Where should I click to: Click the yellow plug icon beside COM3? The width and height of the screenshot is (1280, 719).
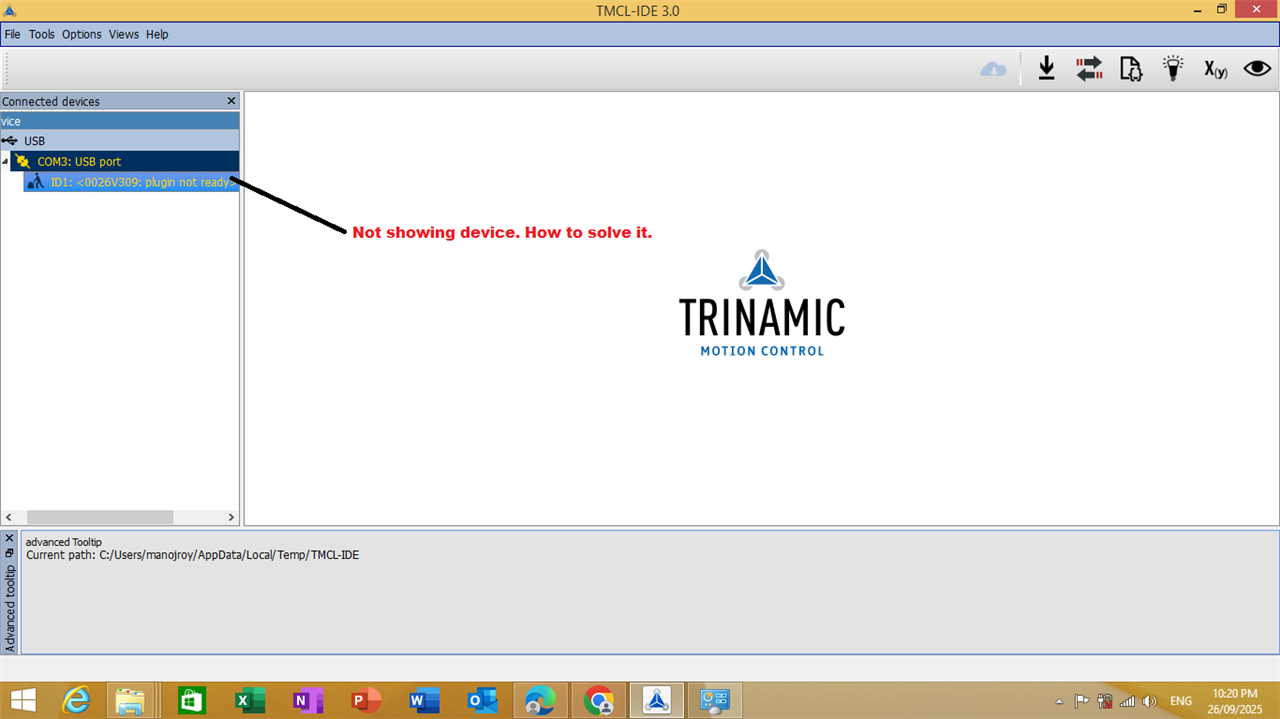24,161
